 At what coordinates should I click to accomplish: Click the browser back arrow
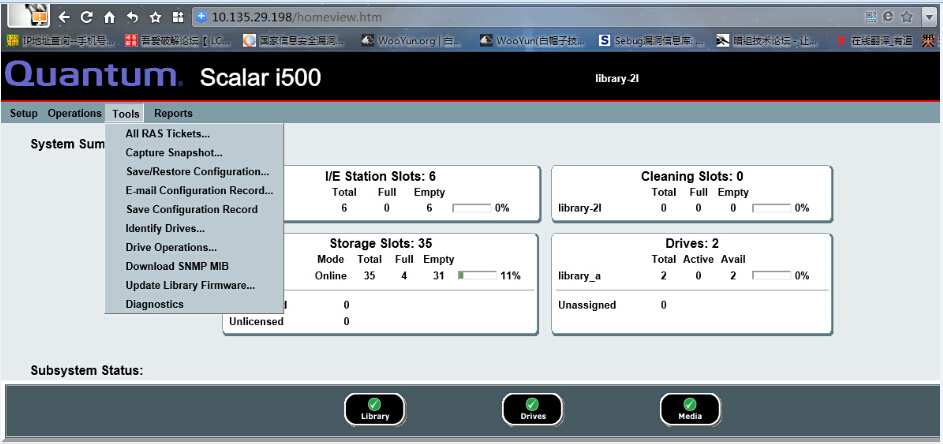(64, 17)
